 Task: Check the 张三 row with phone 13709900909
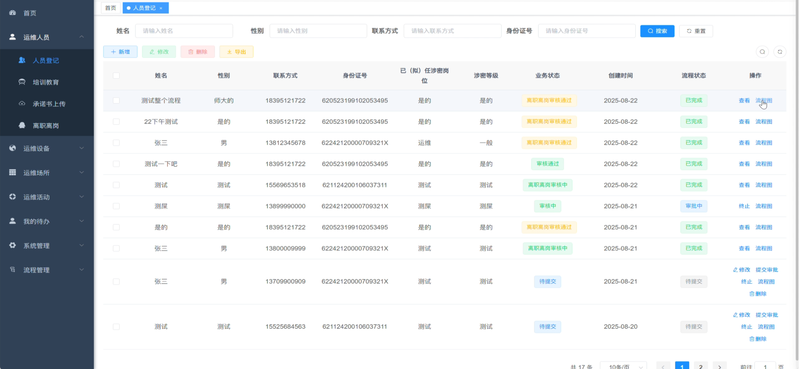click(x=116, y=282)
